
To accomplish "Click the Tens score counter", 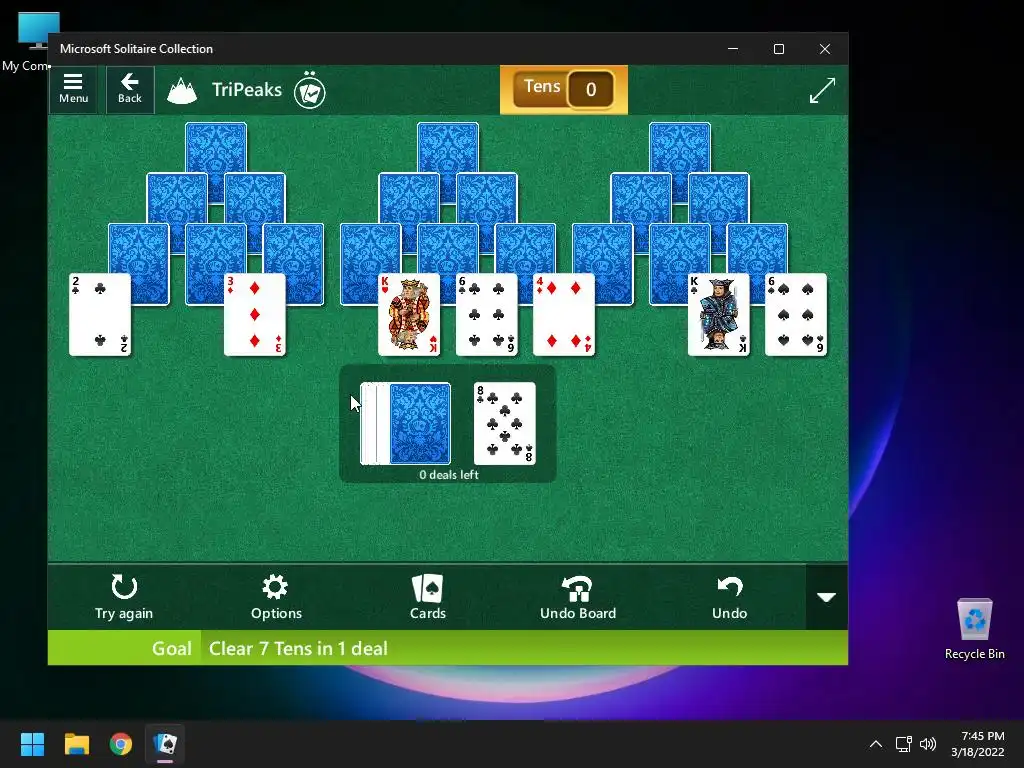I will pyautogui.click(x=564, y=89).
